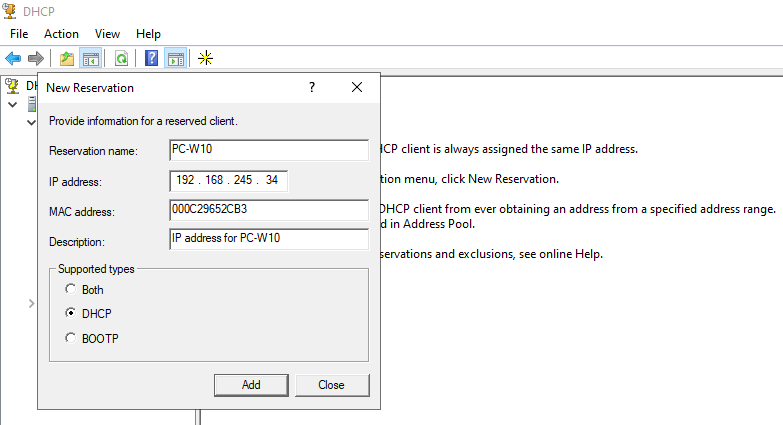Screen dimensions: 783x425
Task: Open the Action menu
Action: tap(61, 34)
